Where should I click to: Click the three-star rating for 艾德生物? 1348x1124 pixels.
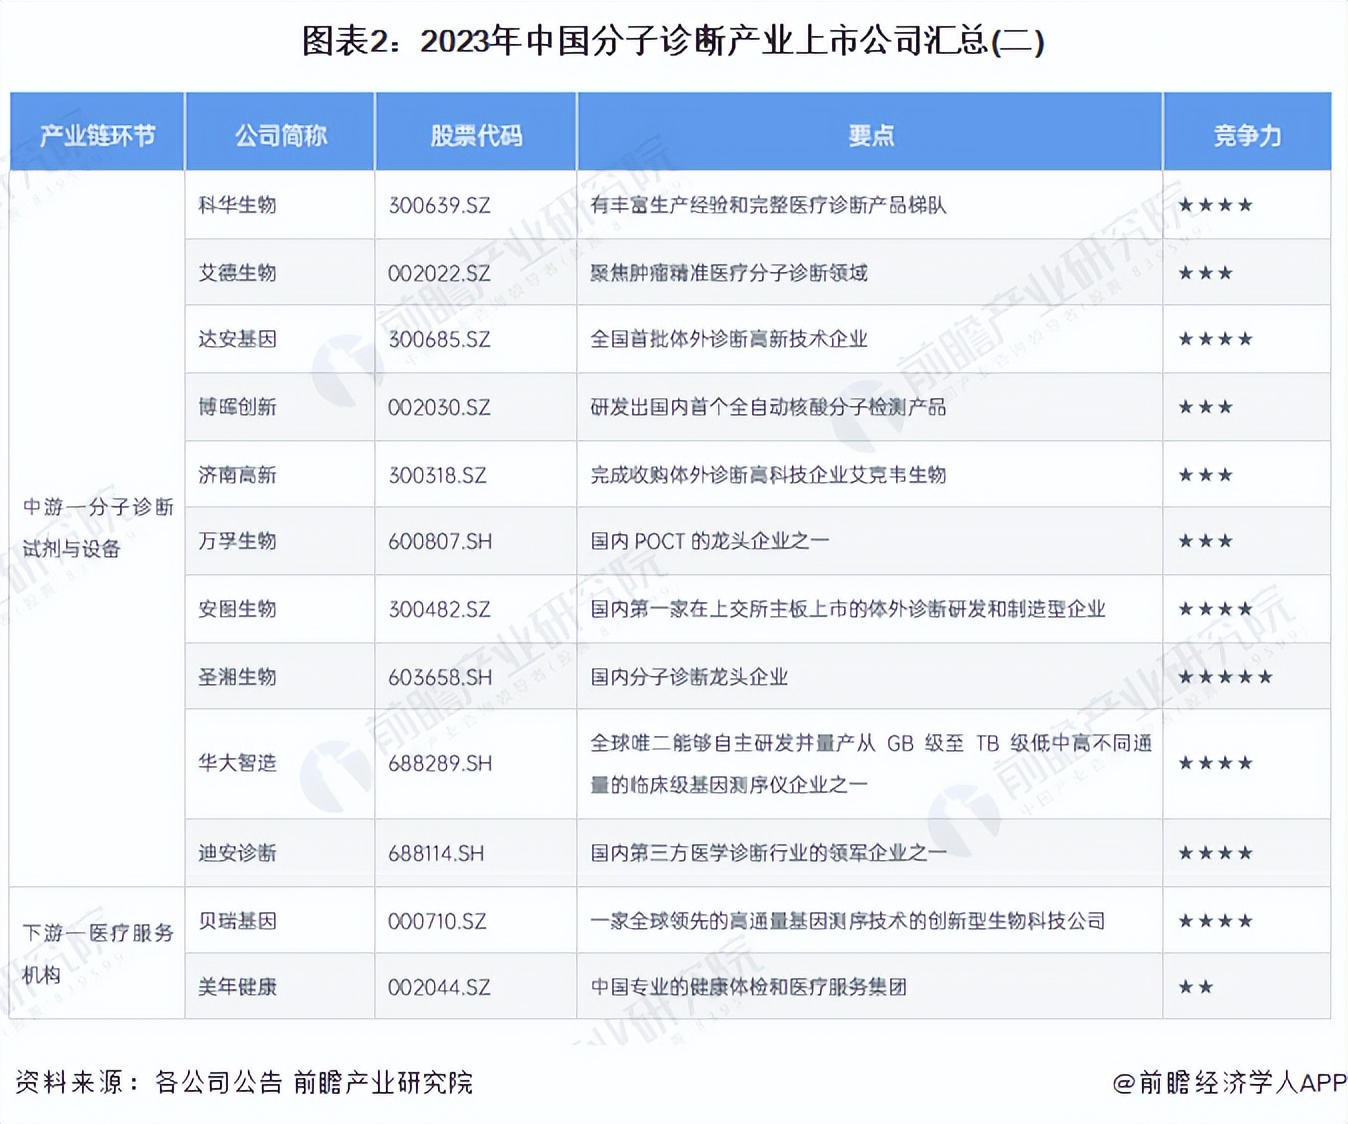point(1205,272)
